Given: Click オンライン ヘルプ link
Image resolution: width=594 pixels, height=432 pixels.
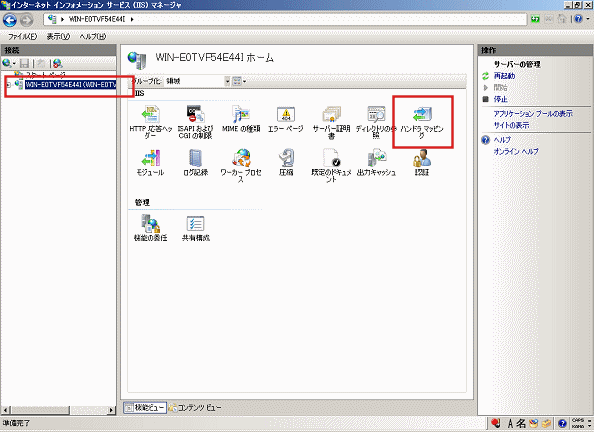Looking at the screenshot, I should pyautogui.click(x=516, y=152).
